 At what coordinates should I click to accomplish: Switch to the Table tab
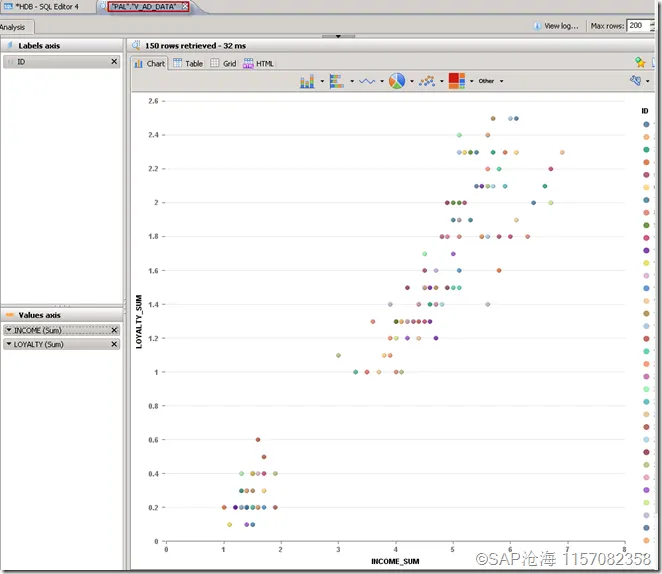[x=188, y=64]
